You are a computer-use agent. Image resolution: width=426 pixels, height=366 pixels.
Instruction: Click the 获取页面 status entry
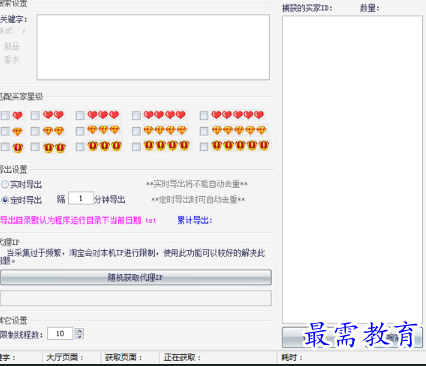(124, 357)
